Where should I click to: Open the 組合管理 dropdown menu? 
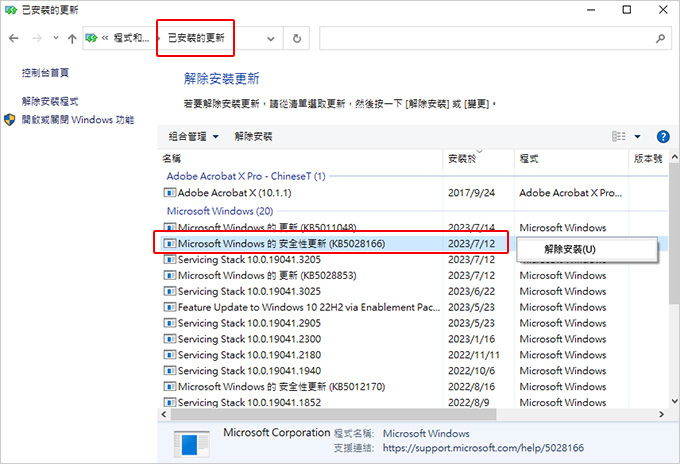193,137
